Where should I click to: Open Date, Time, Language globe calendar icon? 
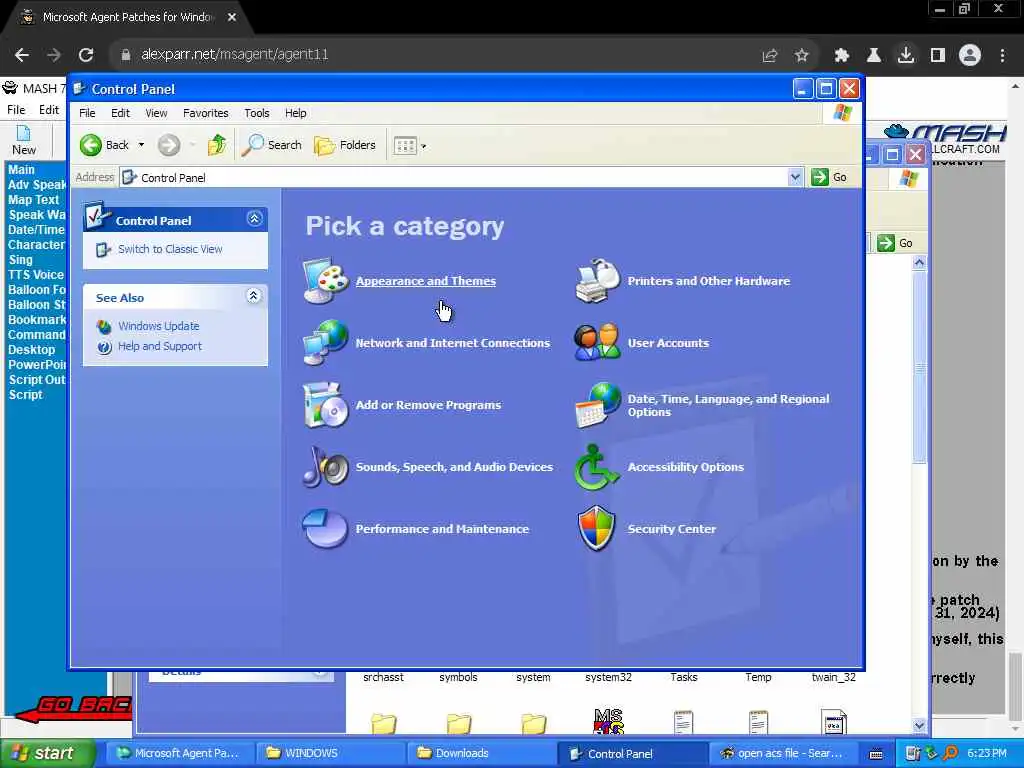point(597,405)
